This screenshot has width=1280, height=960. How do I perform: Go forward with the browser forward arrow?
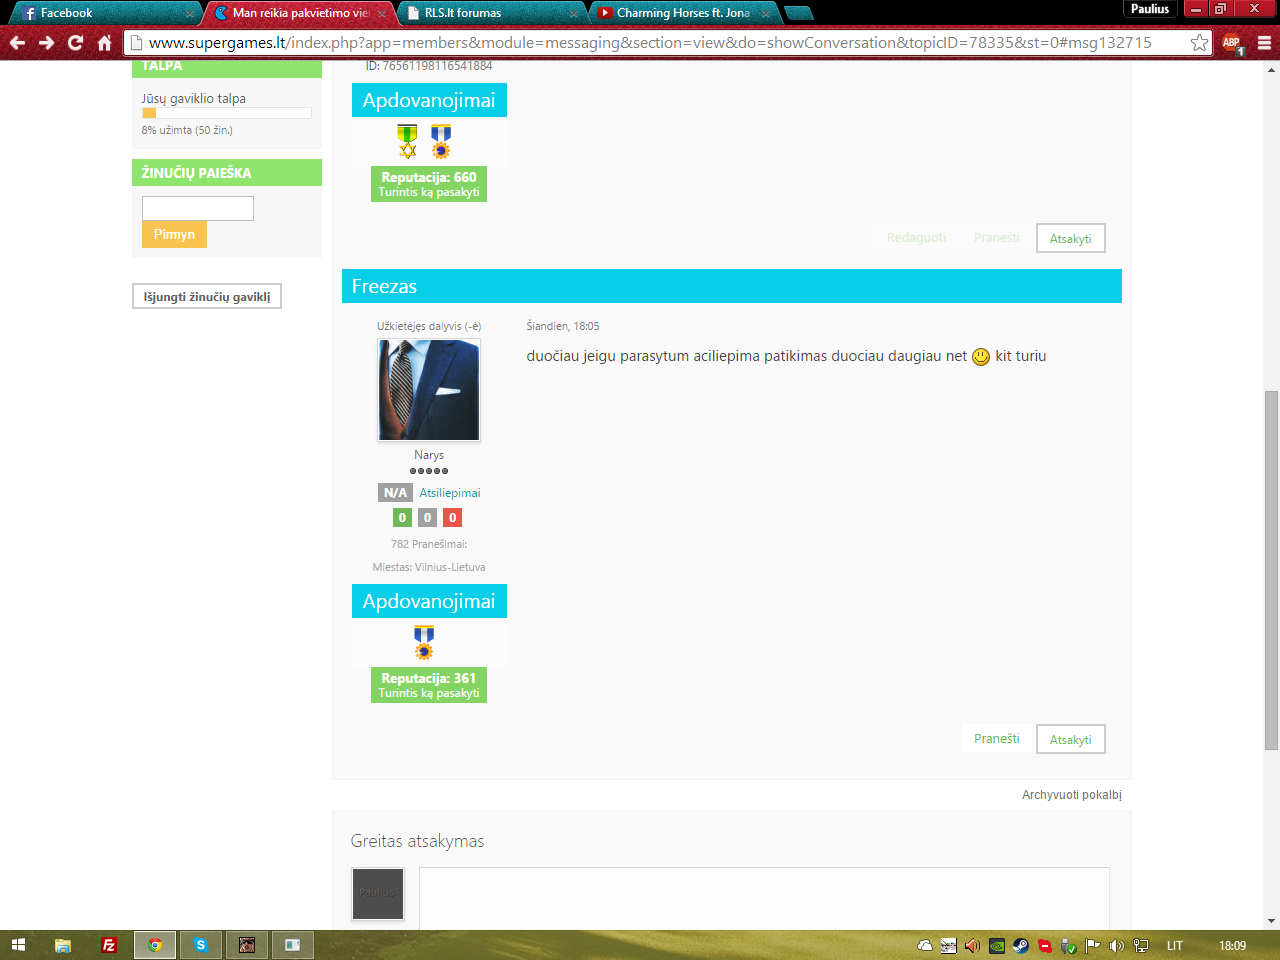[46, 43]
